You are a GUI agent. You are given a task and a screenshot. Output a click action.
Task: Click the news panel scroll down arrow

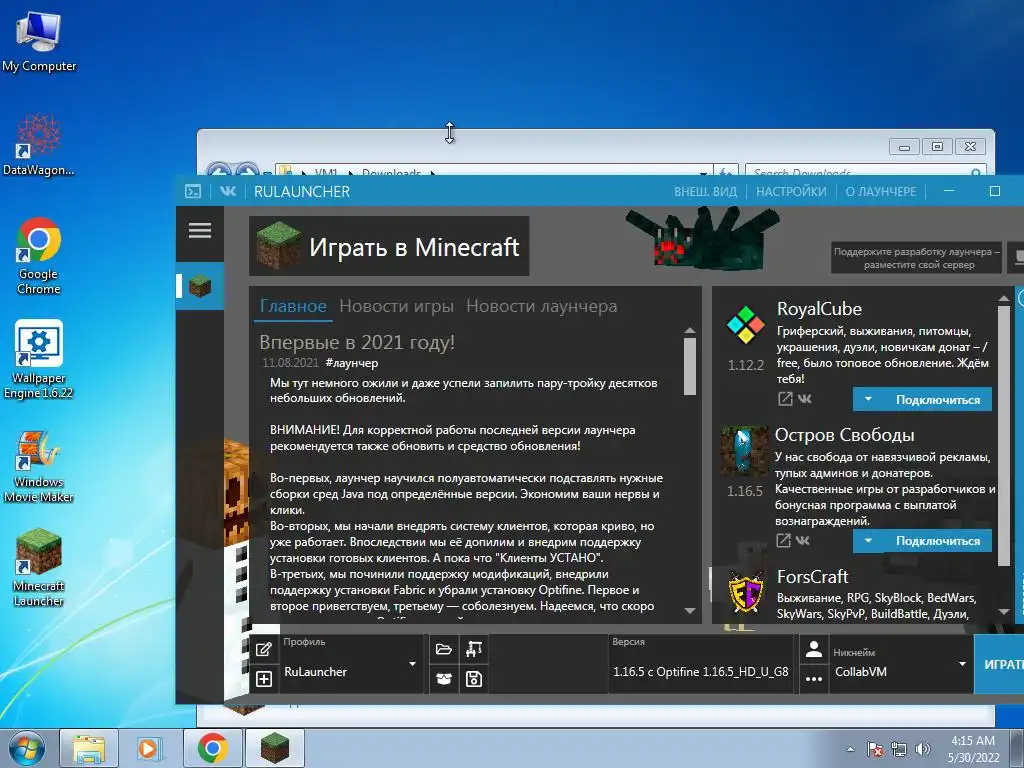(x=690, y=611)
